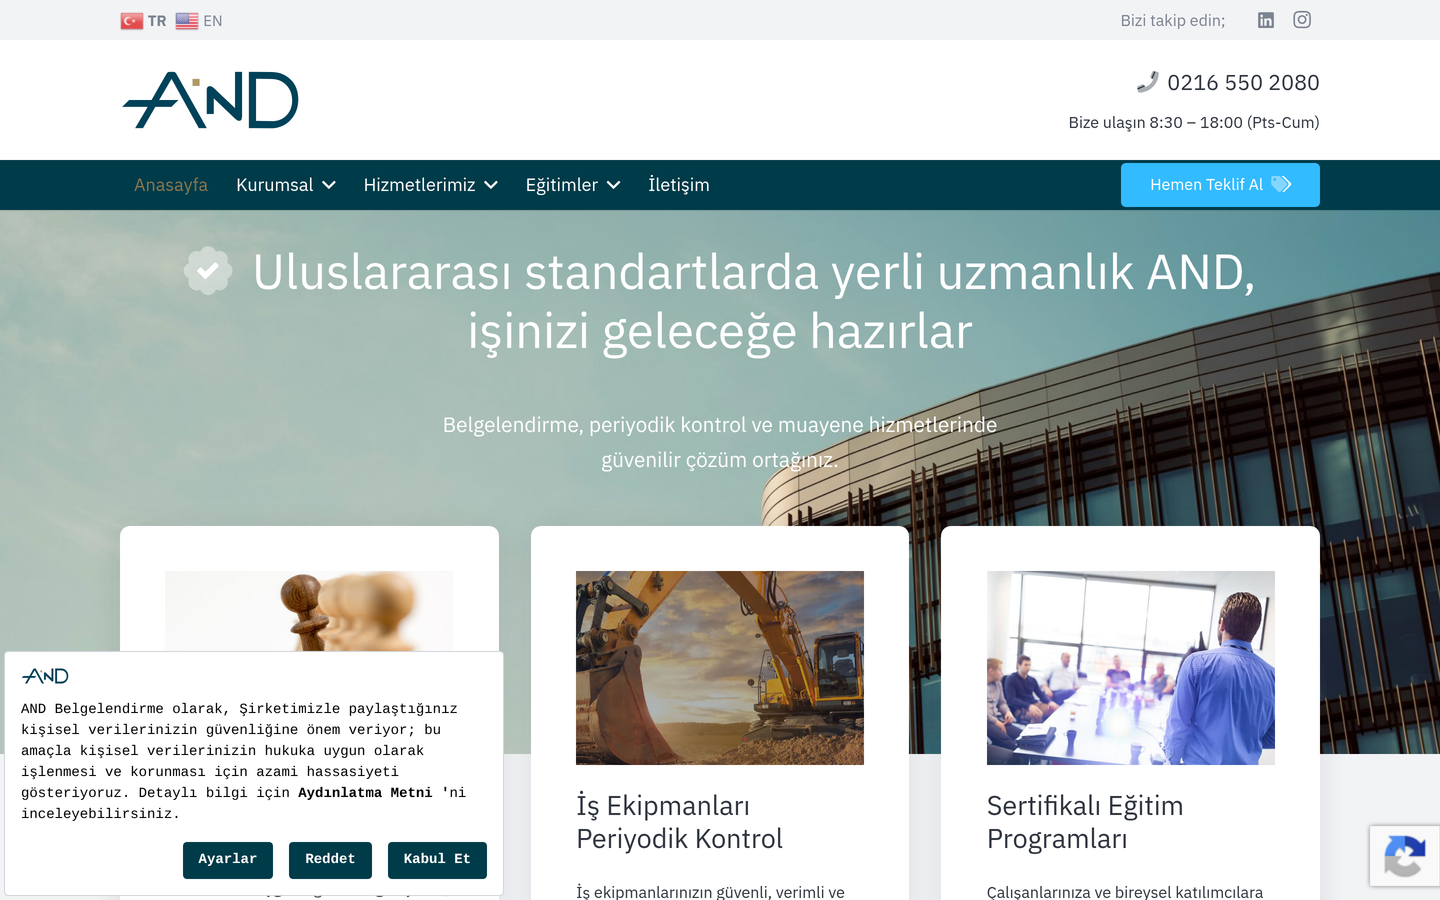Open the LinkedIn icon in top bar
Viewport: 1440px width, 900px height.
pyautogui.click(x=1266, y=20)
